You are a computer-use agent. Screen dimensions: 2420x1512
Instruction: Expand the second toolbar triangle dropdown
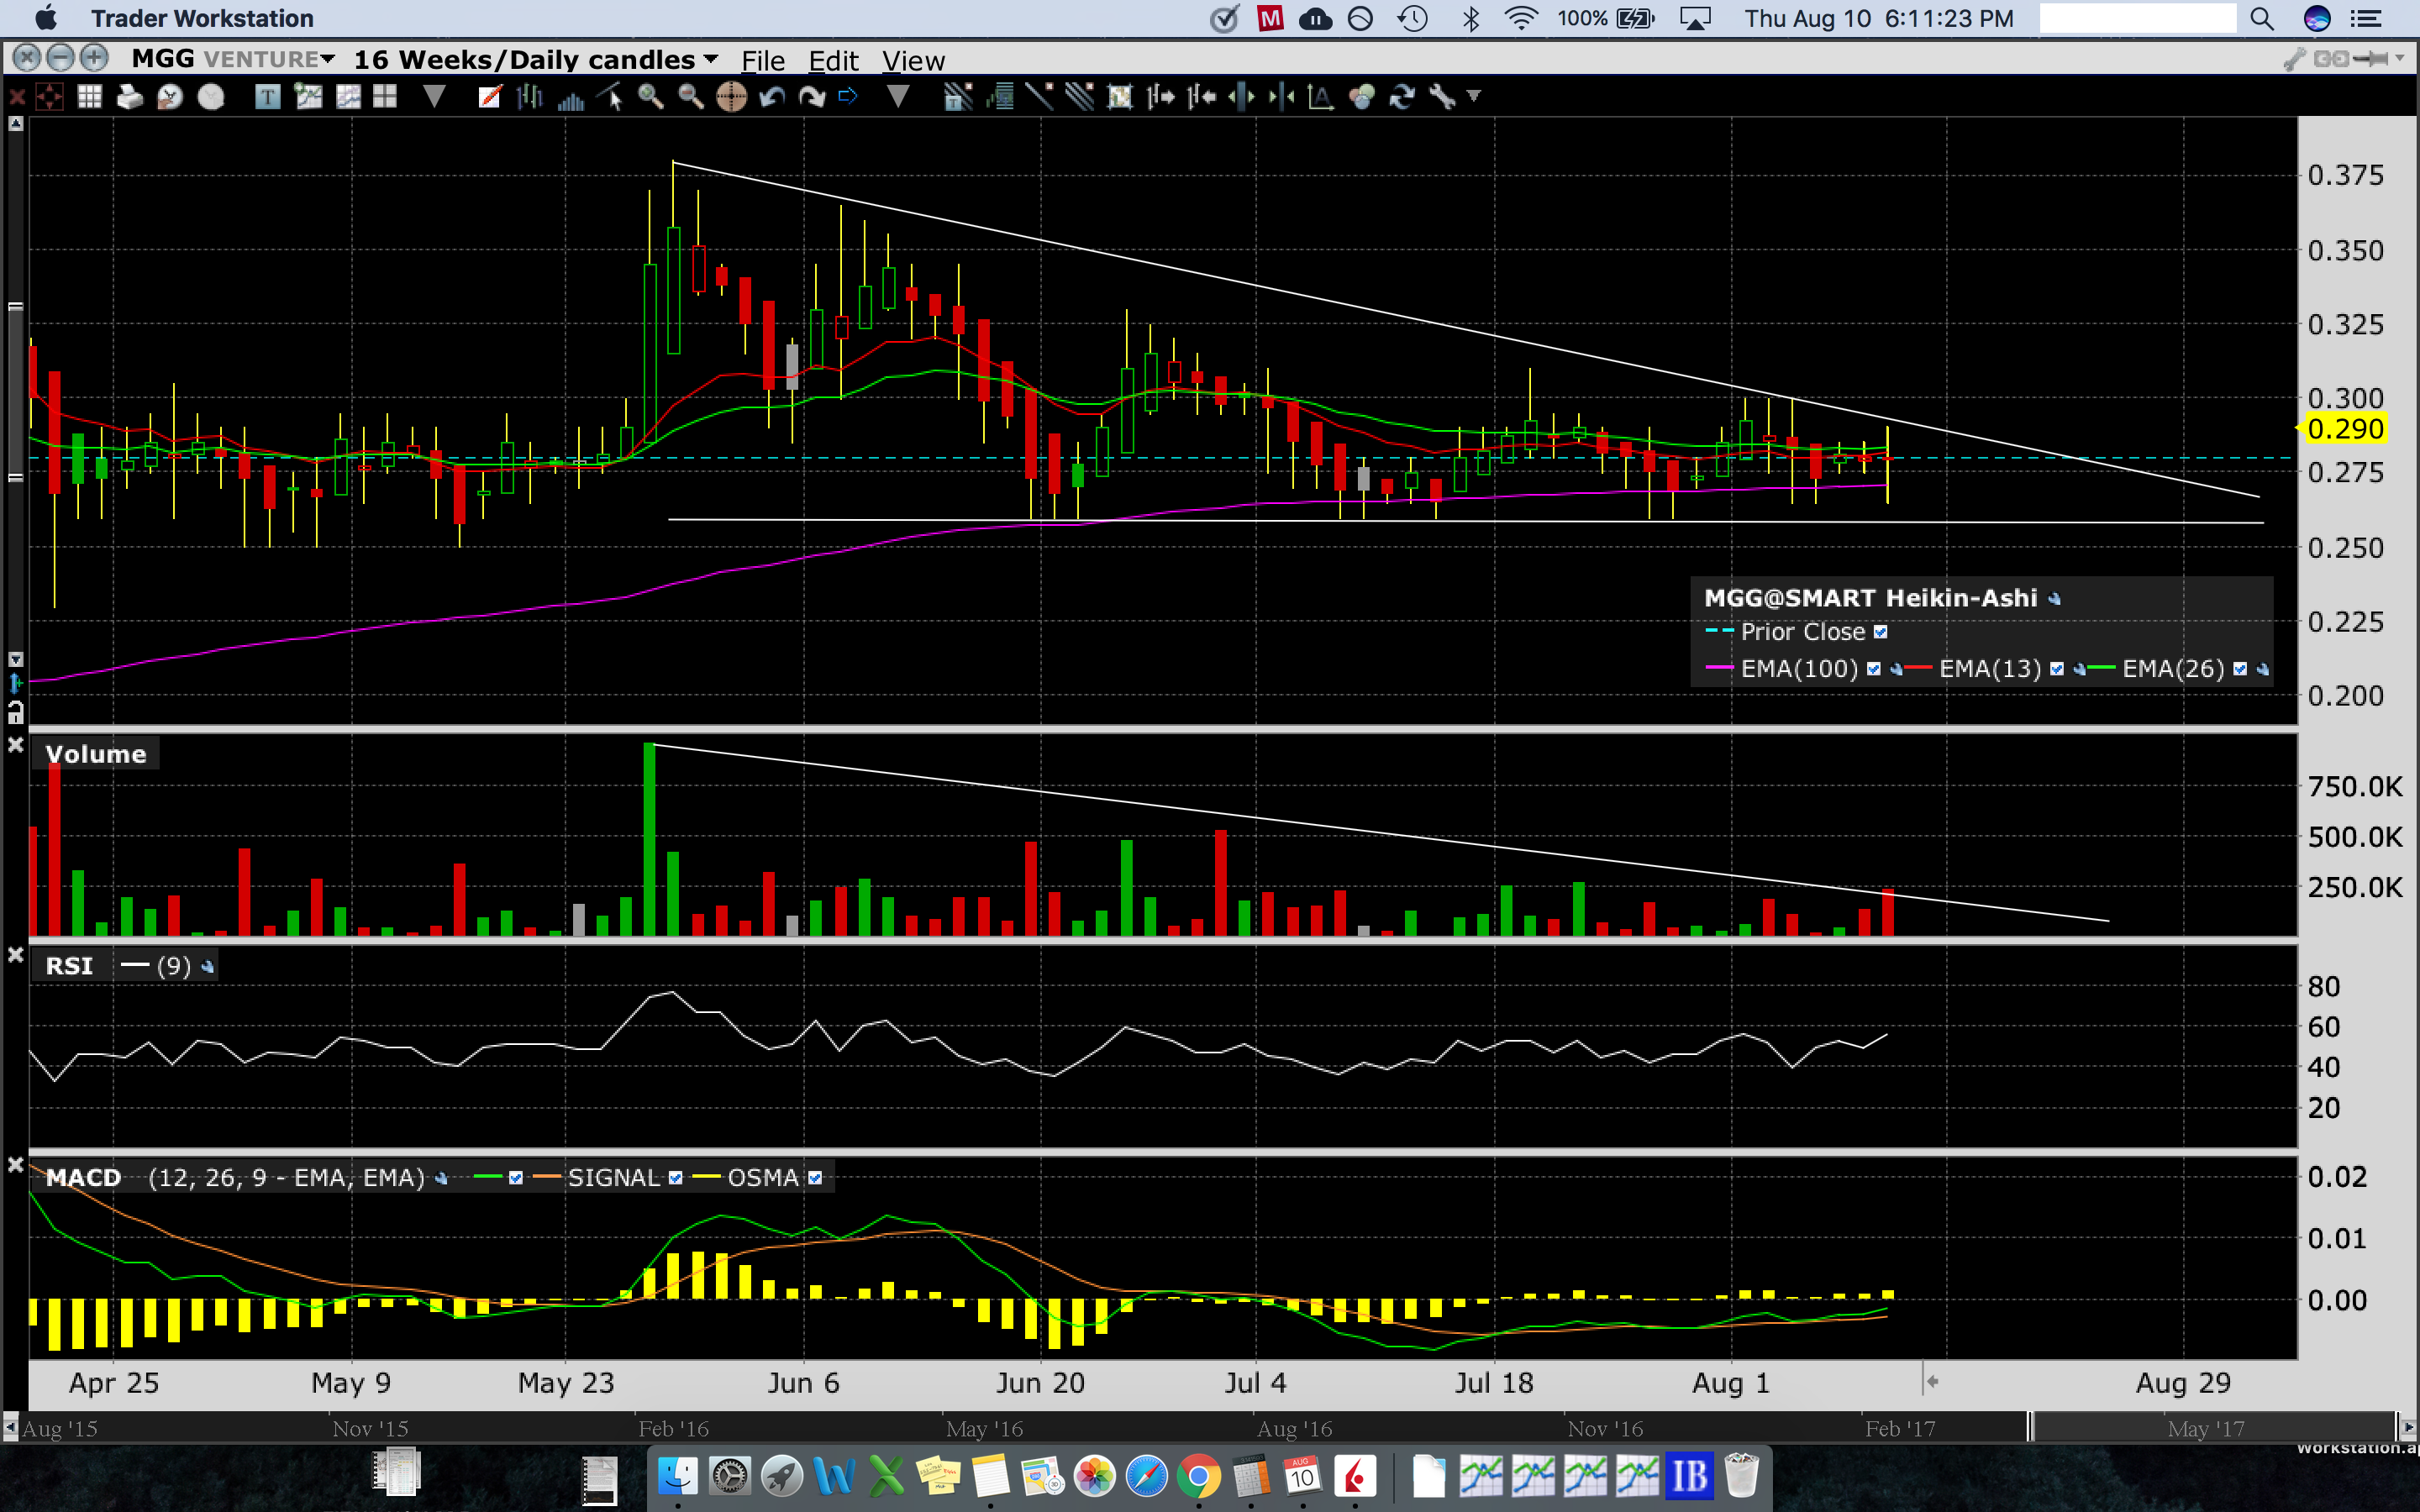897,97
